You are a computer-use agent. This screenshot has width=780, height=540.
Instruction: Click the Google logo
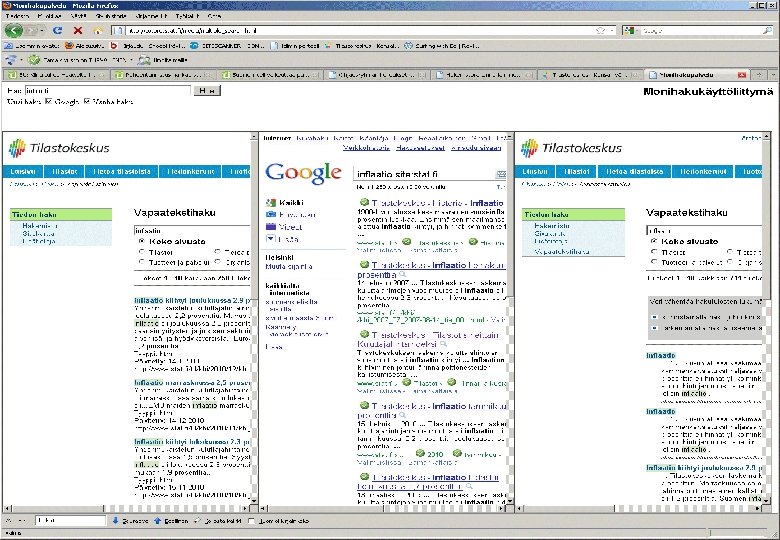[x=303, y=173]
